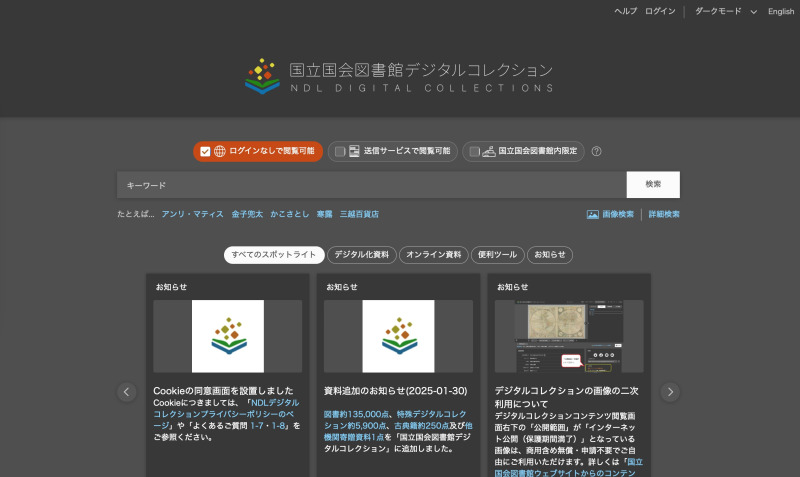Click example keyword 金子兜太
This screenshot has height=477, width=800.
[247, 214]
